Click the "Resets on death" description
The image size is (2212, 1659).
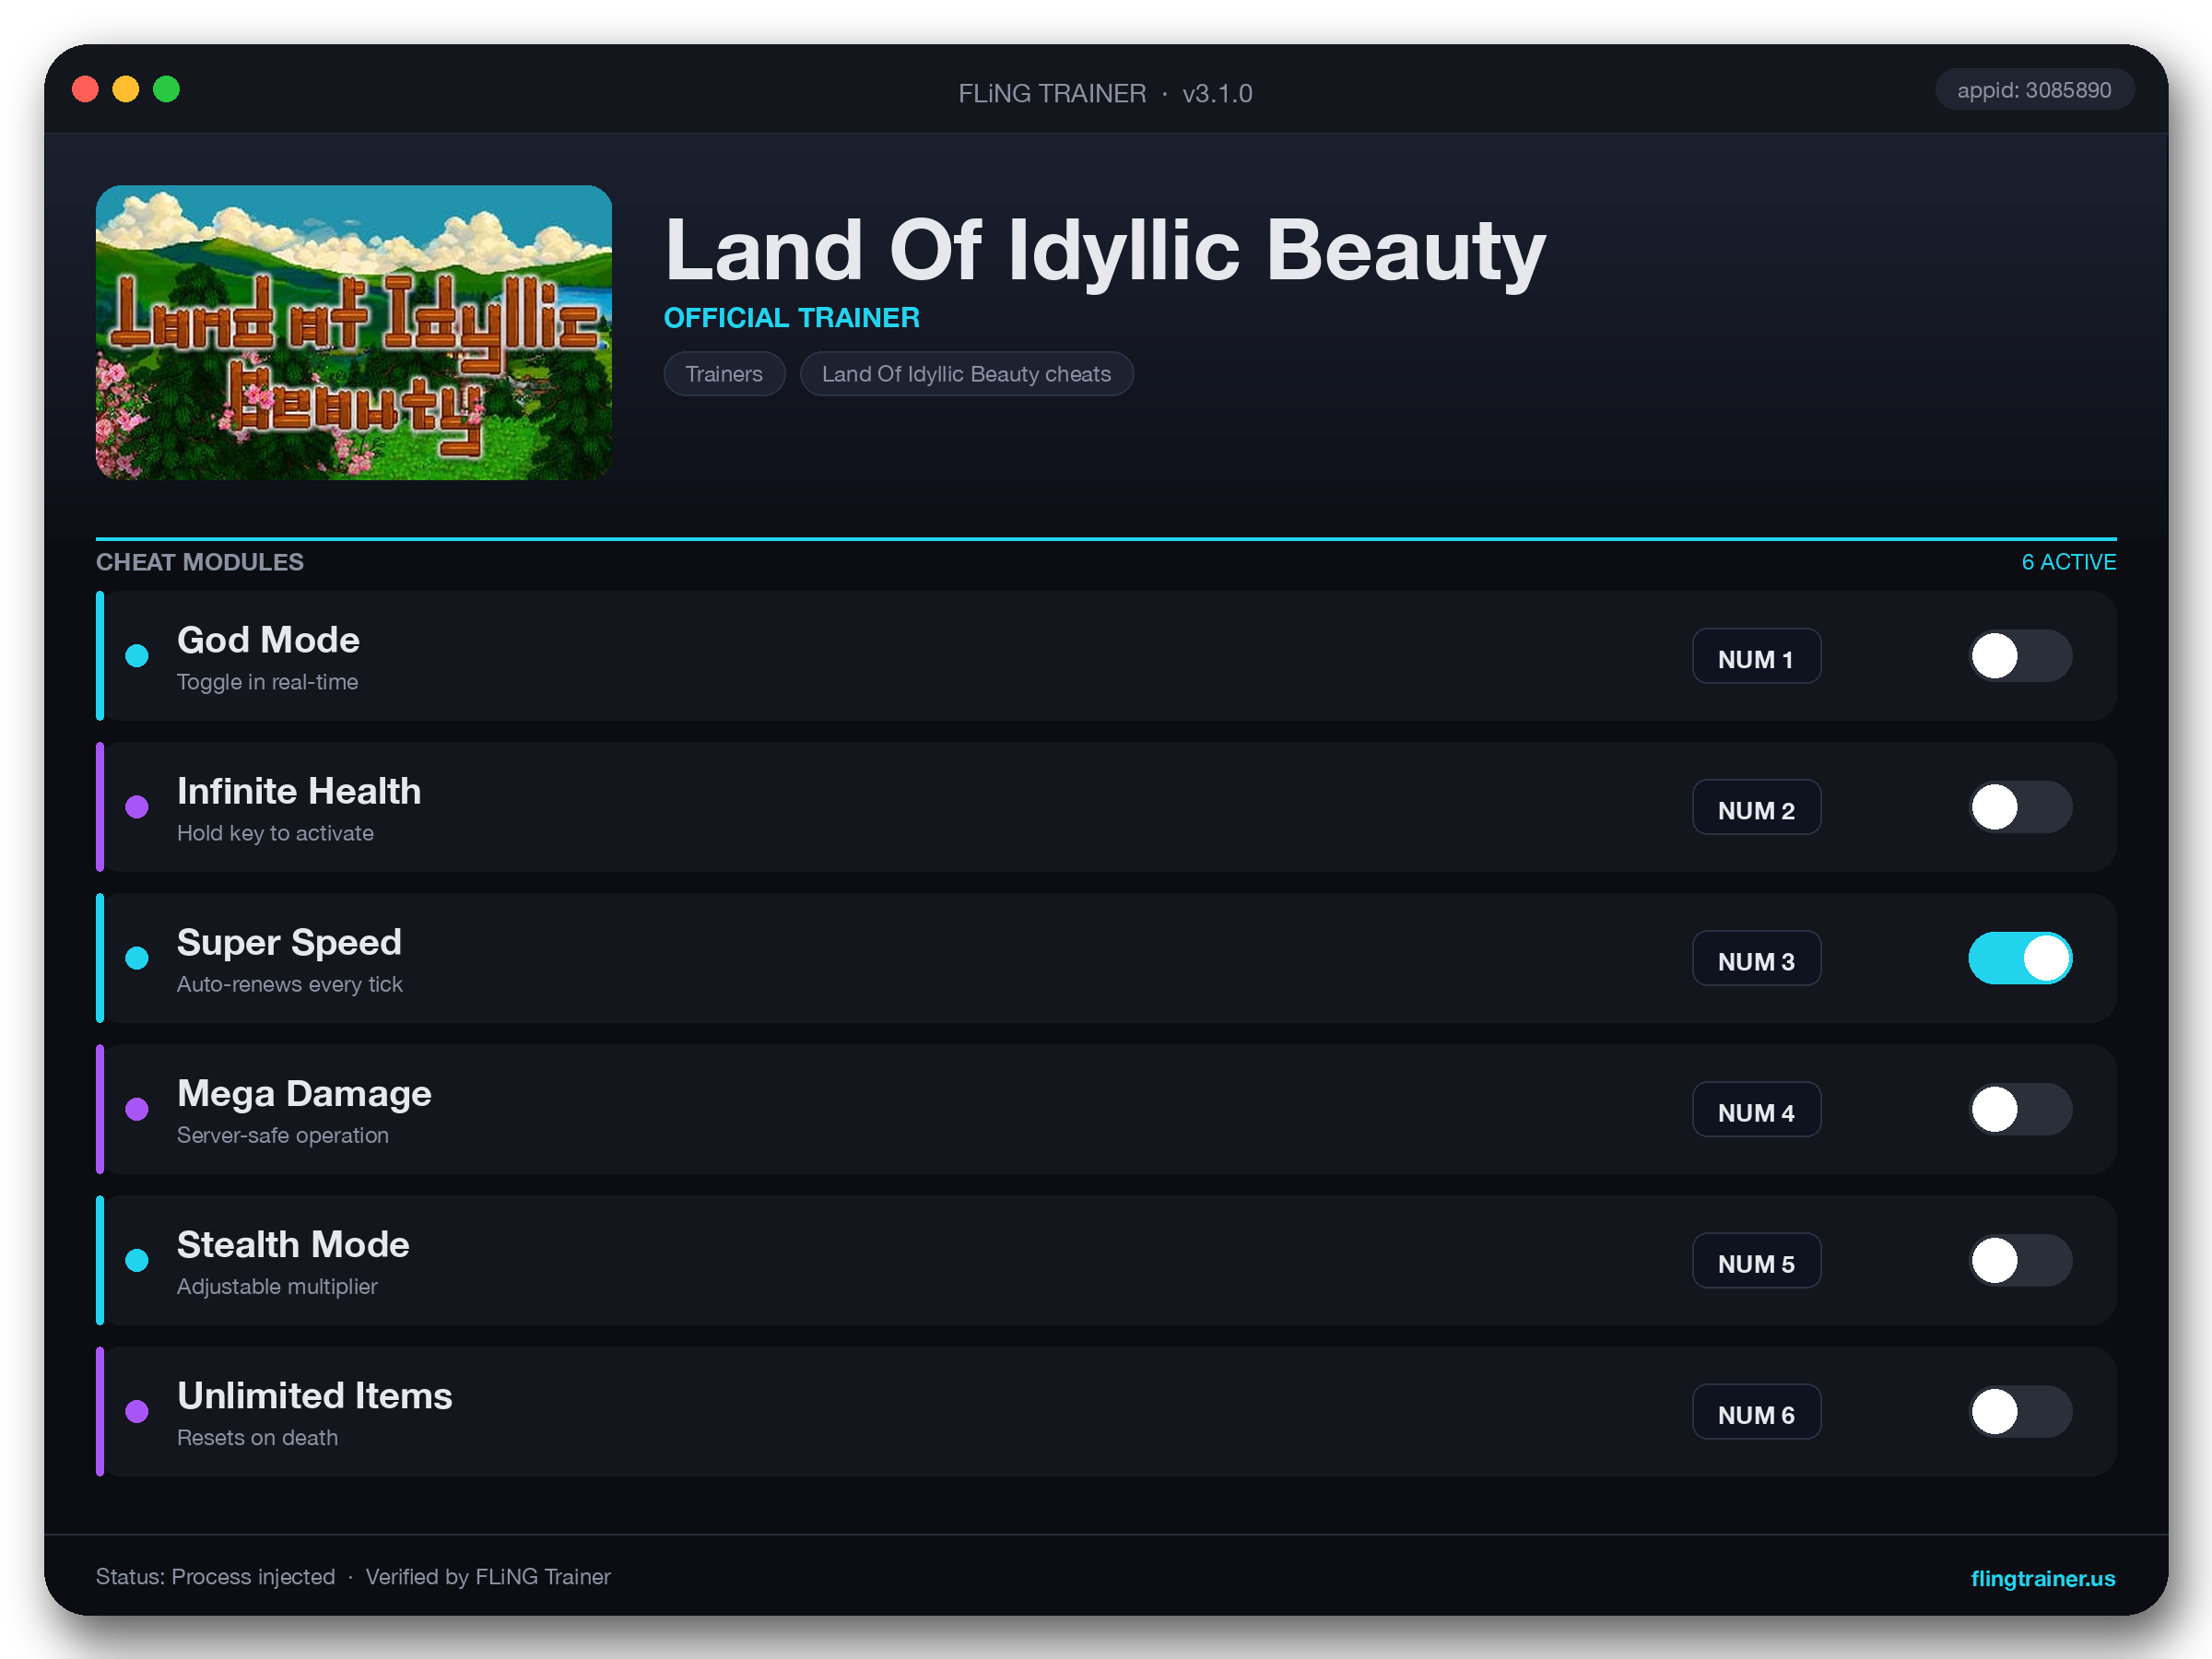pos(257,1437)
